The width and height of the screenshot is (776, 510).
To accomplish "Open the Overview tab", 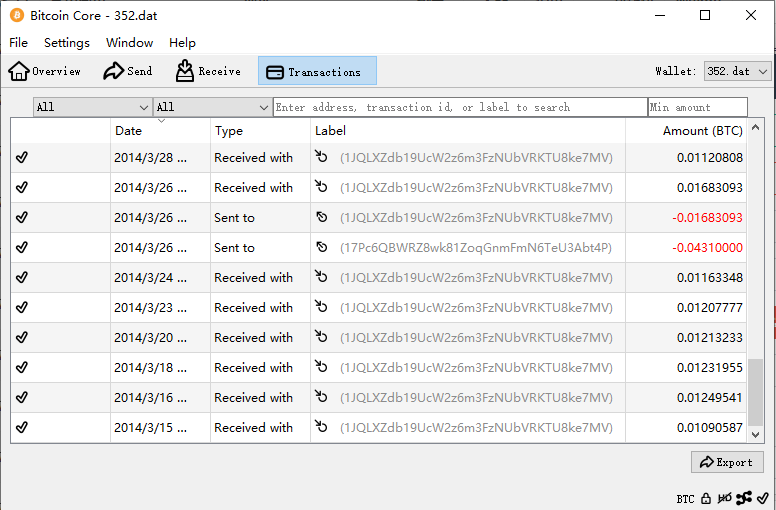I will tap(45, 71).
